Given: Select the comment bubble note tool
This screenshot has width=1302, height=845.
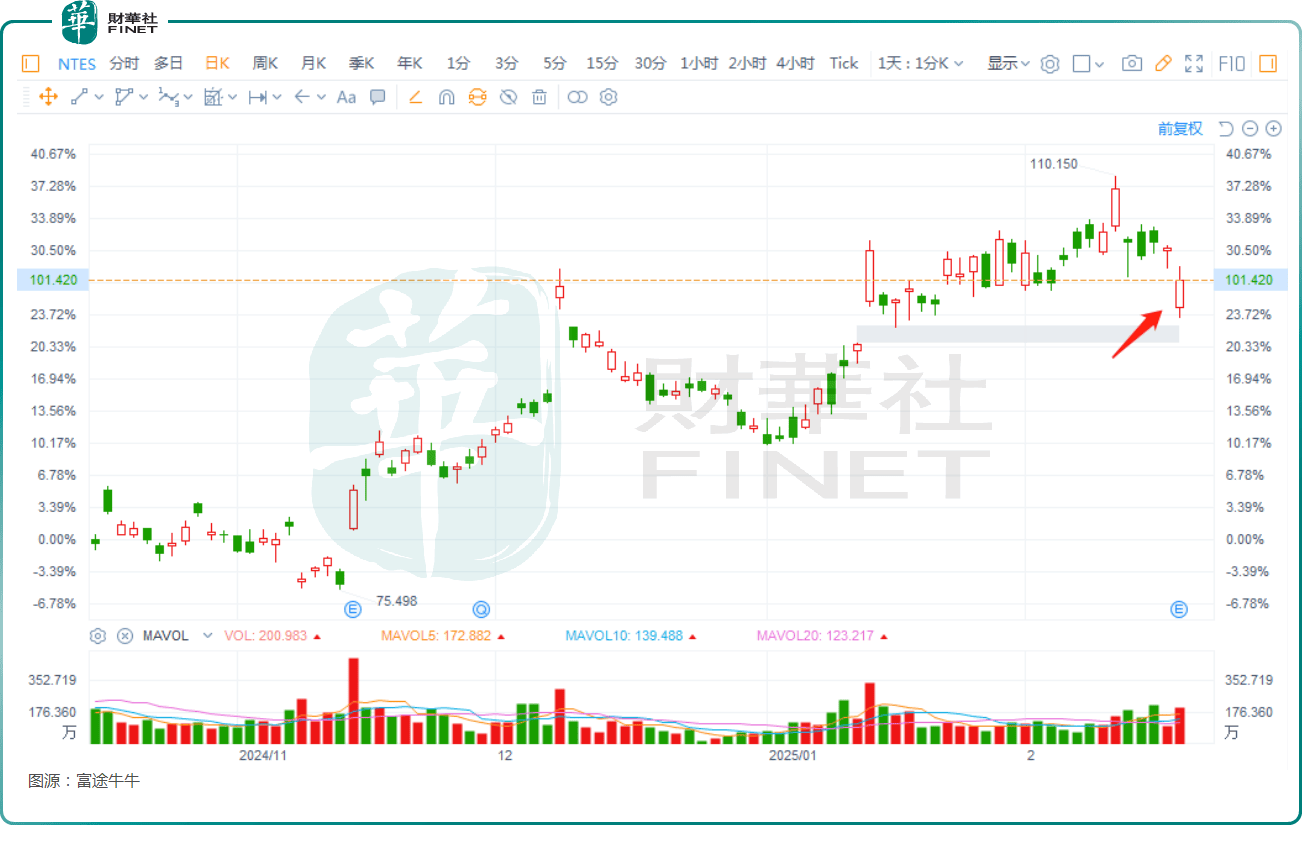Looking at the screenshot, I should click(378, 97).
